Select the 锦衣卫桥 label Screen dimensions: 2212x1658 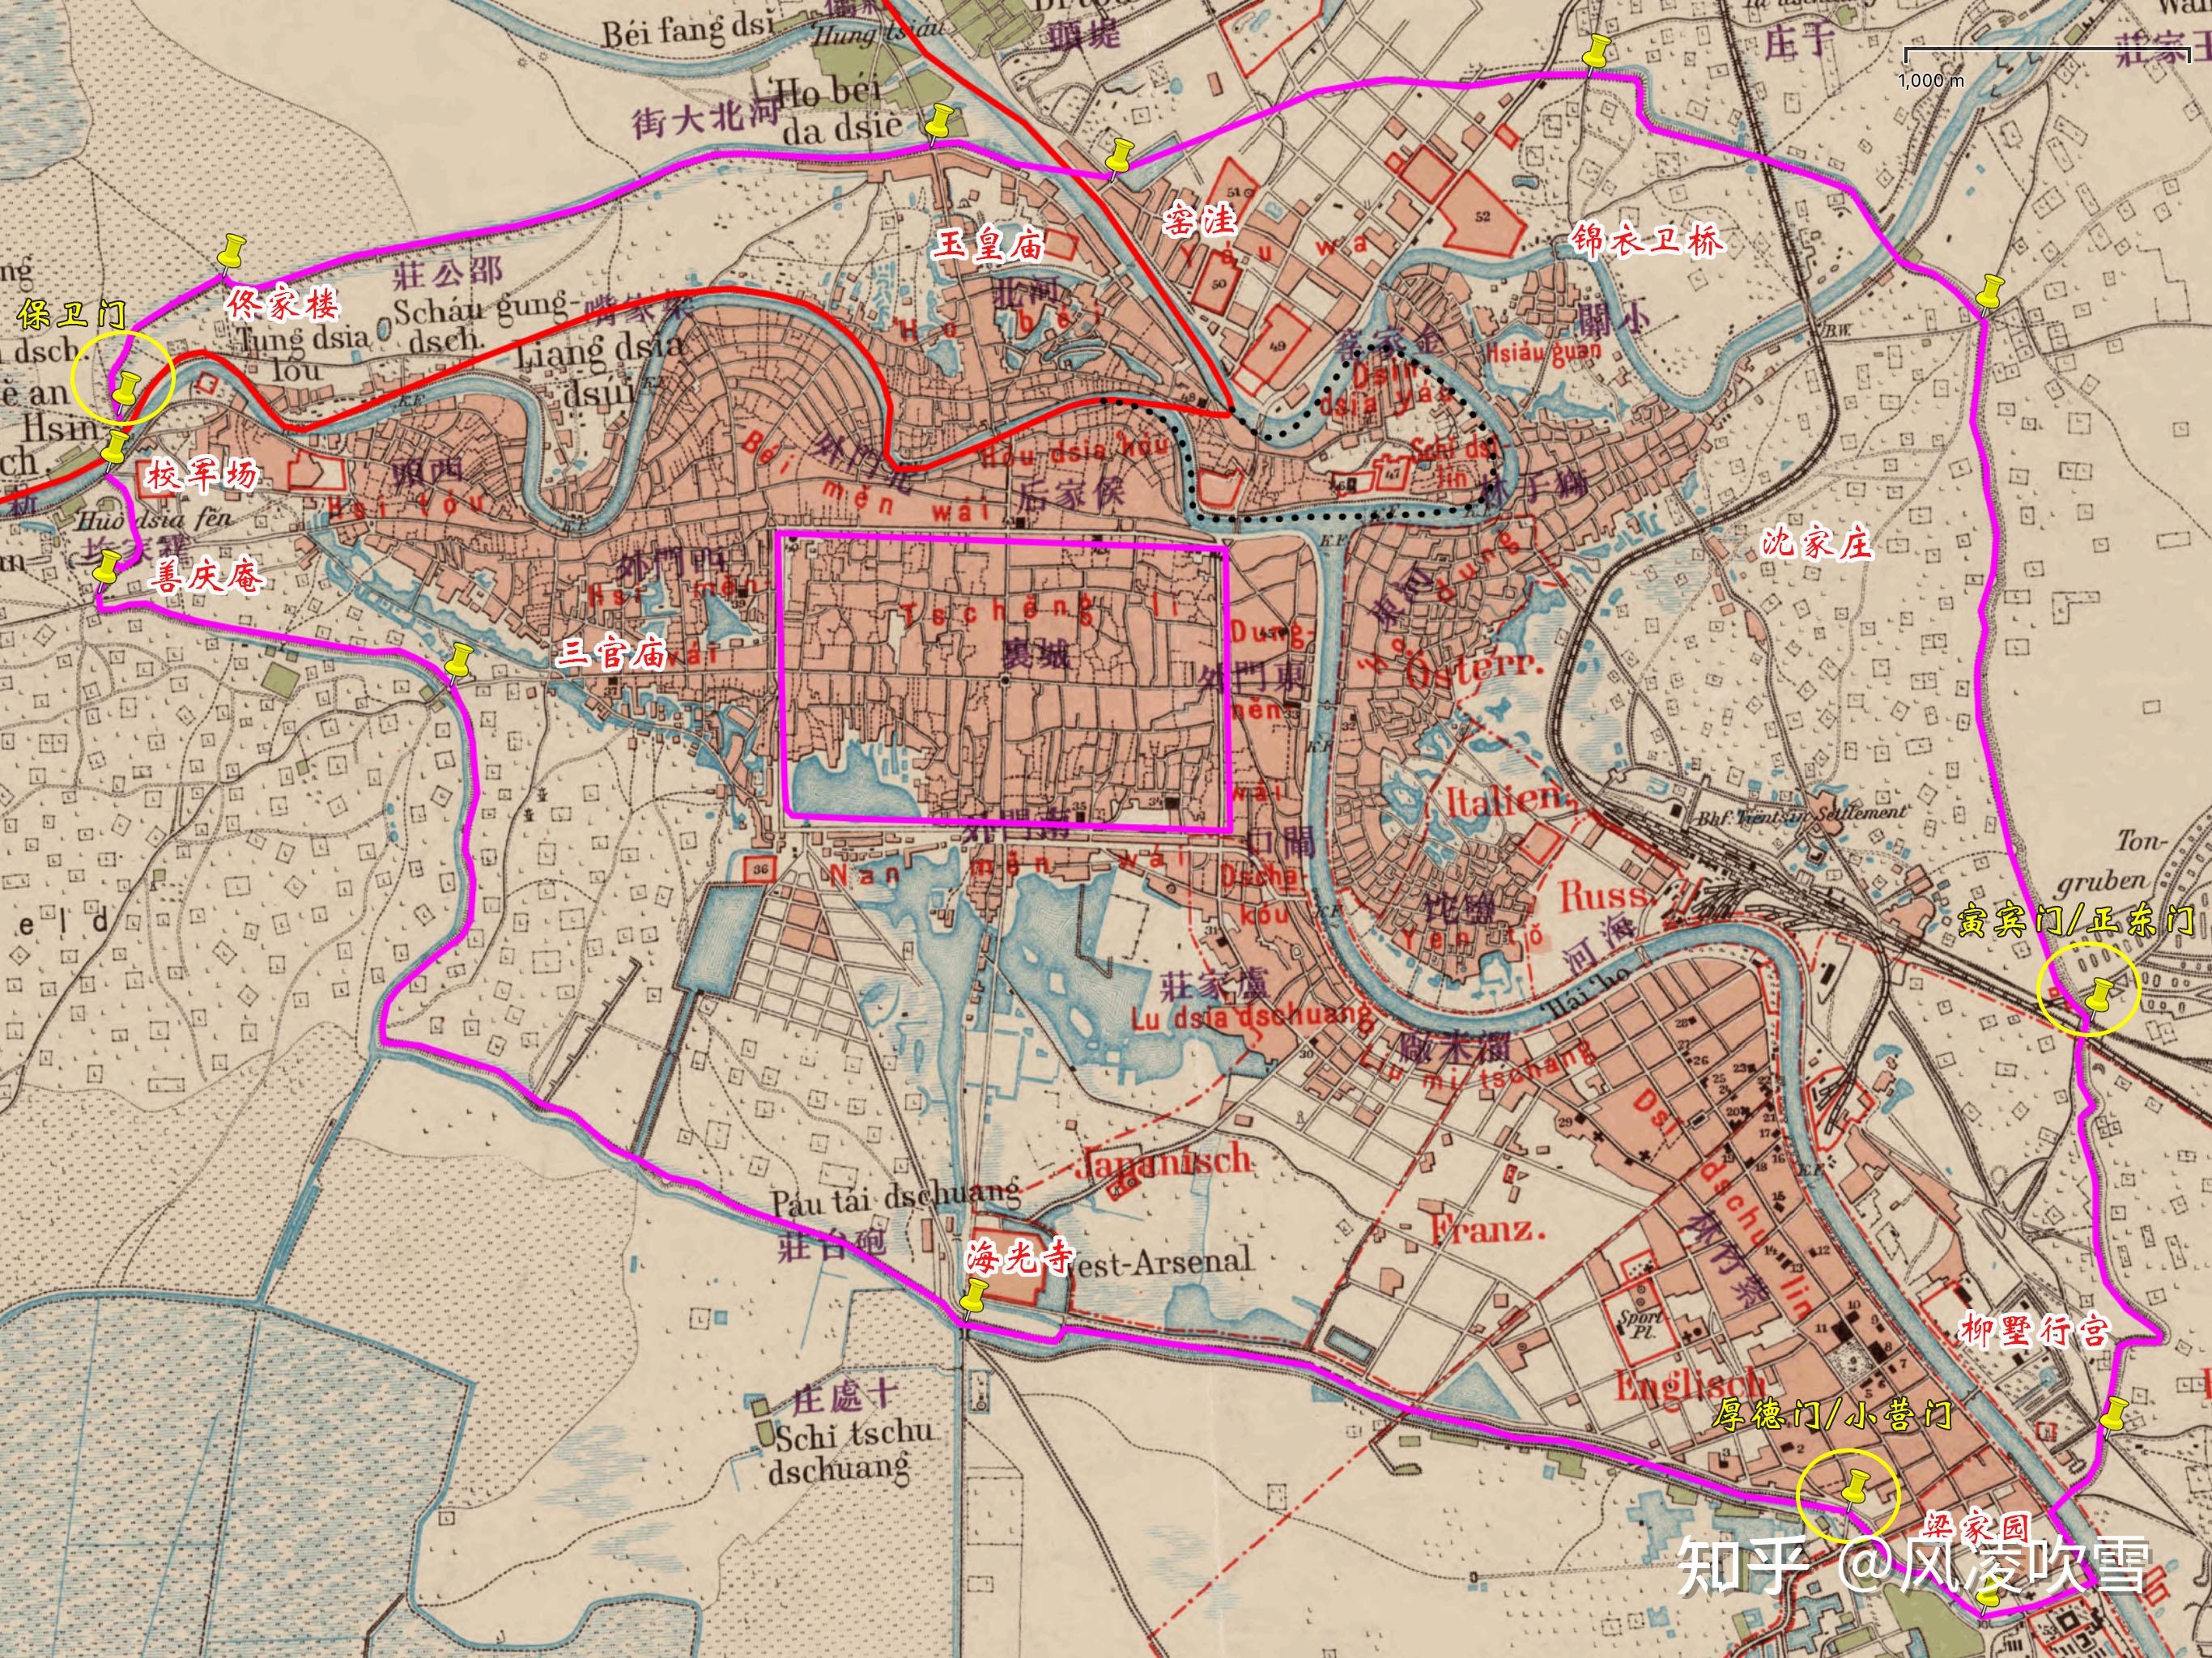[x=1646, y=241]
